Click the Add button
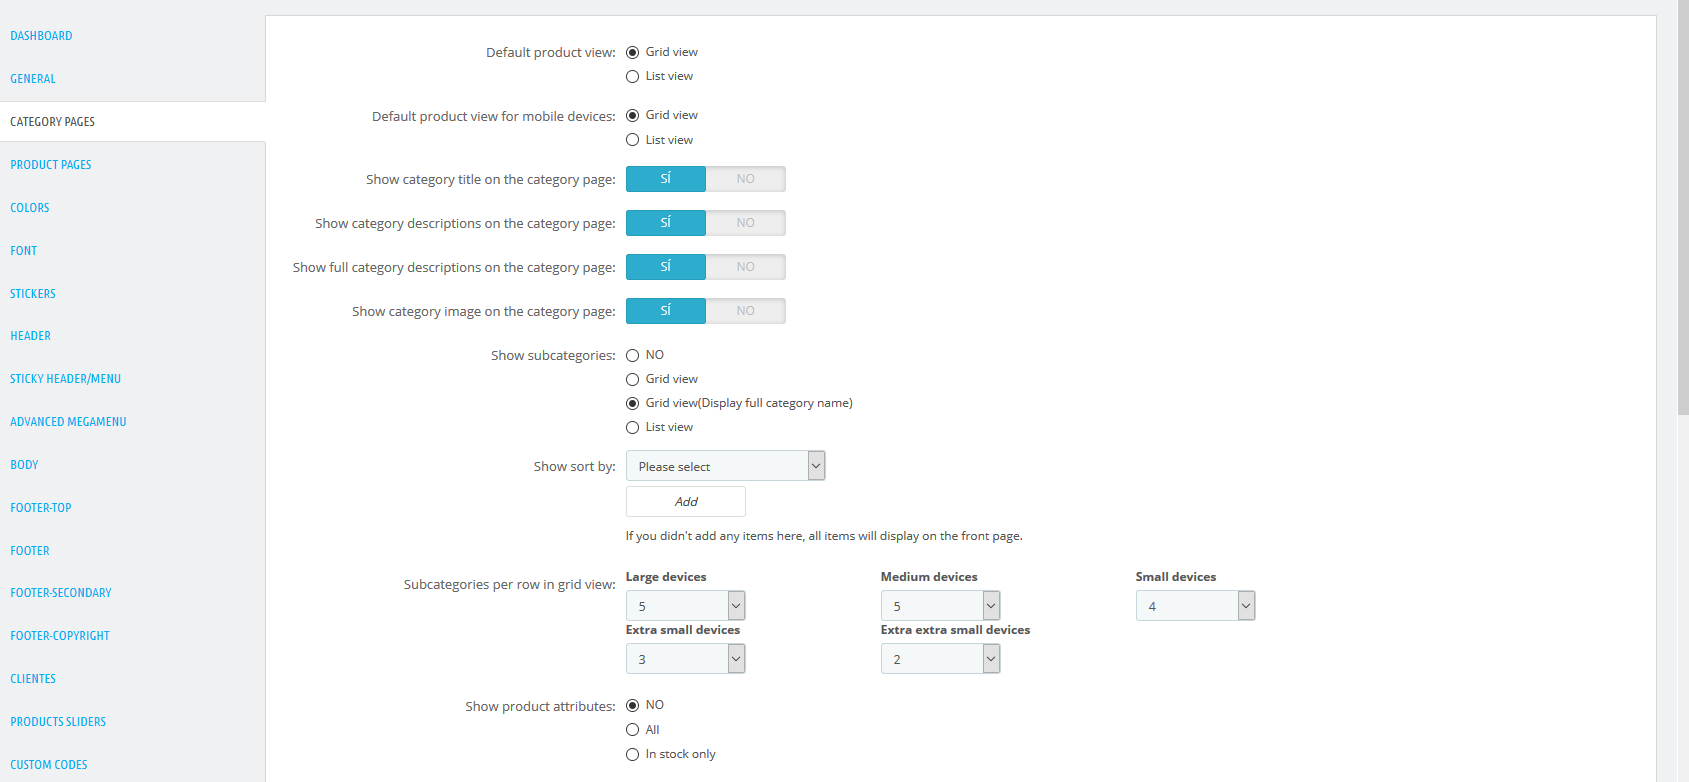1689x782 pixels. tap(686, 502)
